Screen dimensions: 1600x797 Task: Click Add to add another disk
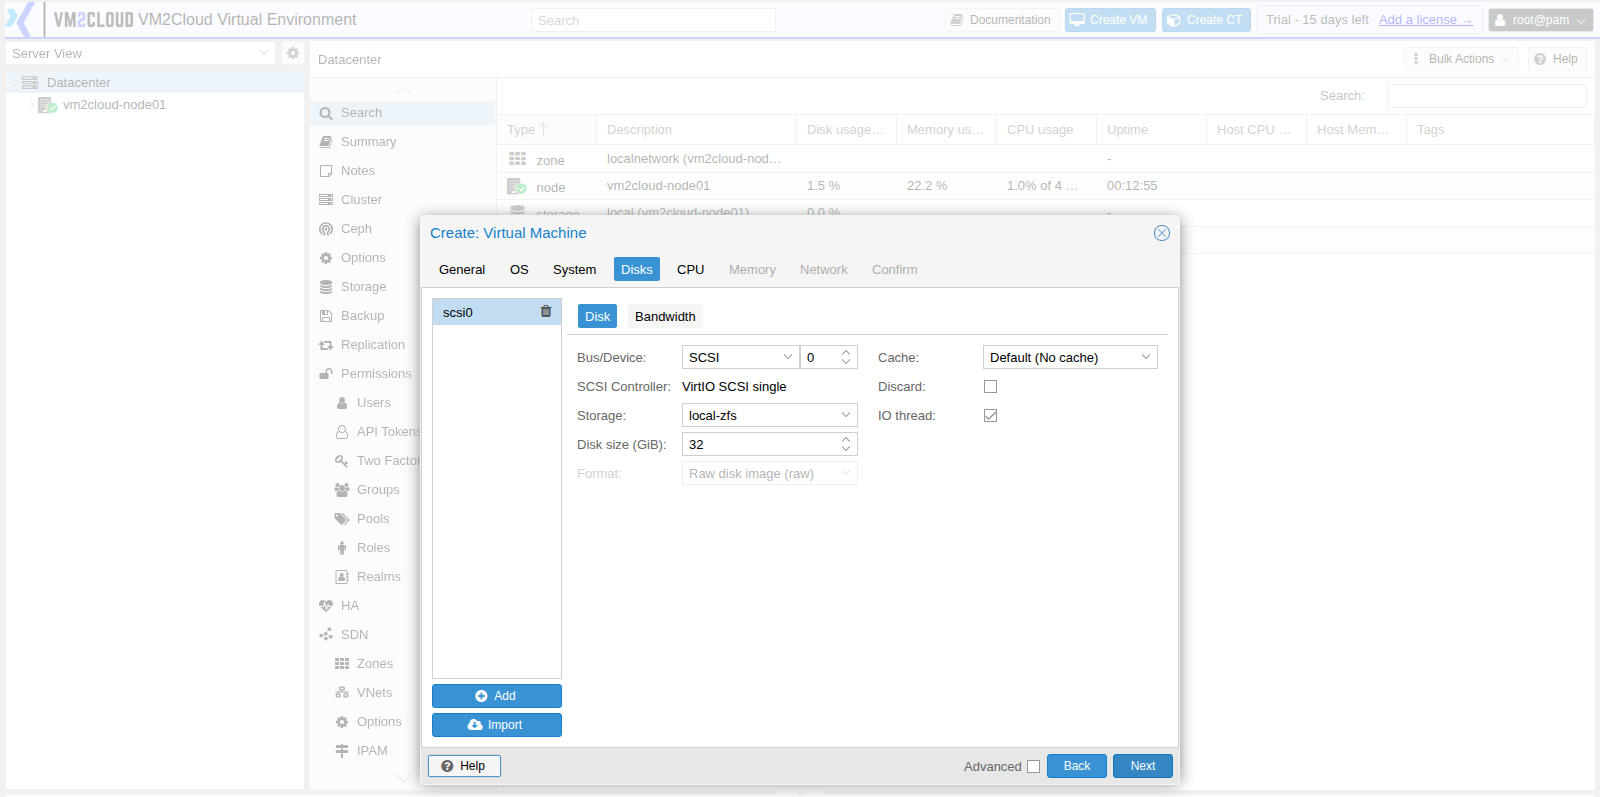pos(497,696)
